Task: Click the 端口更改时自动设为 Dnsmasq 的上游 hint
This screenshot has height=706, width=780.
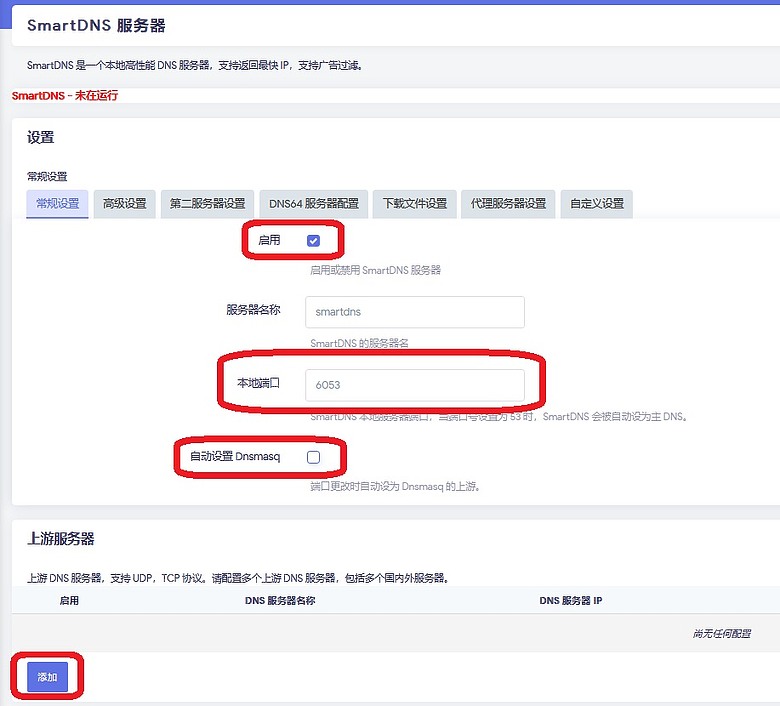Action: (395, 486)
